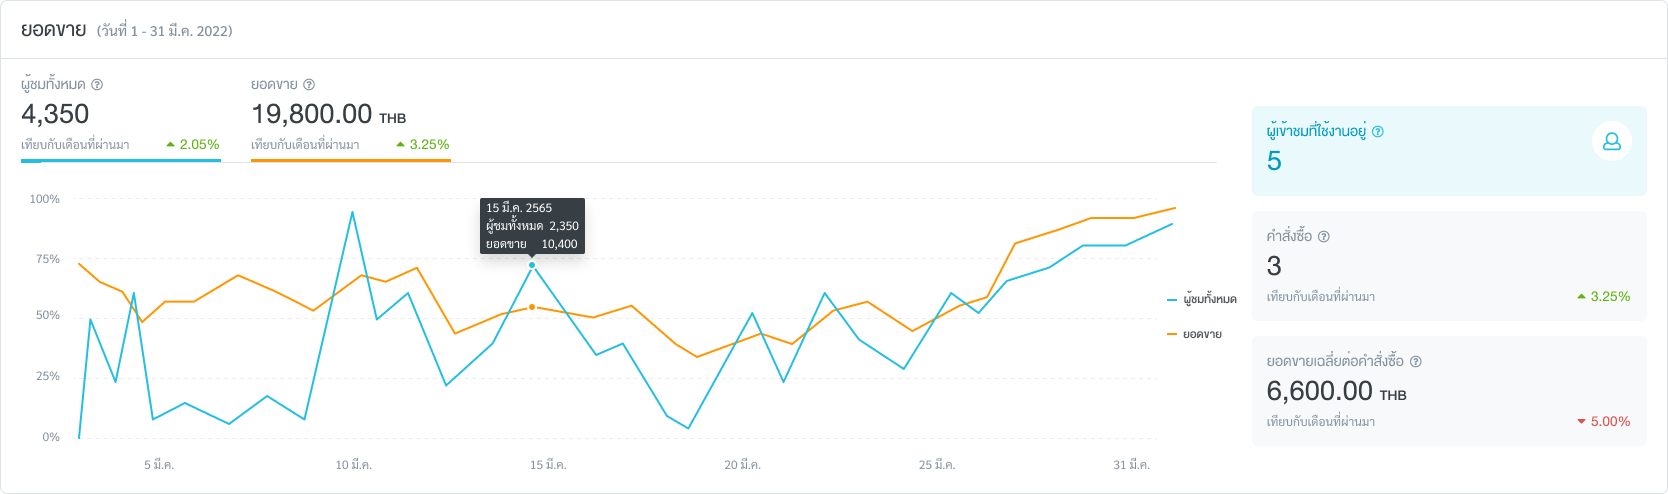Click green up arrow beside 2.05%

pyautogui.click(x=171, y=144)
